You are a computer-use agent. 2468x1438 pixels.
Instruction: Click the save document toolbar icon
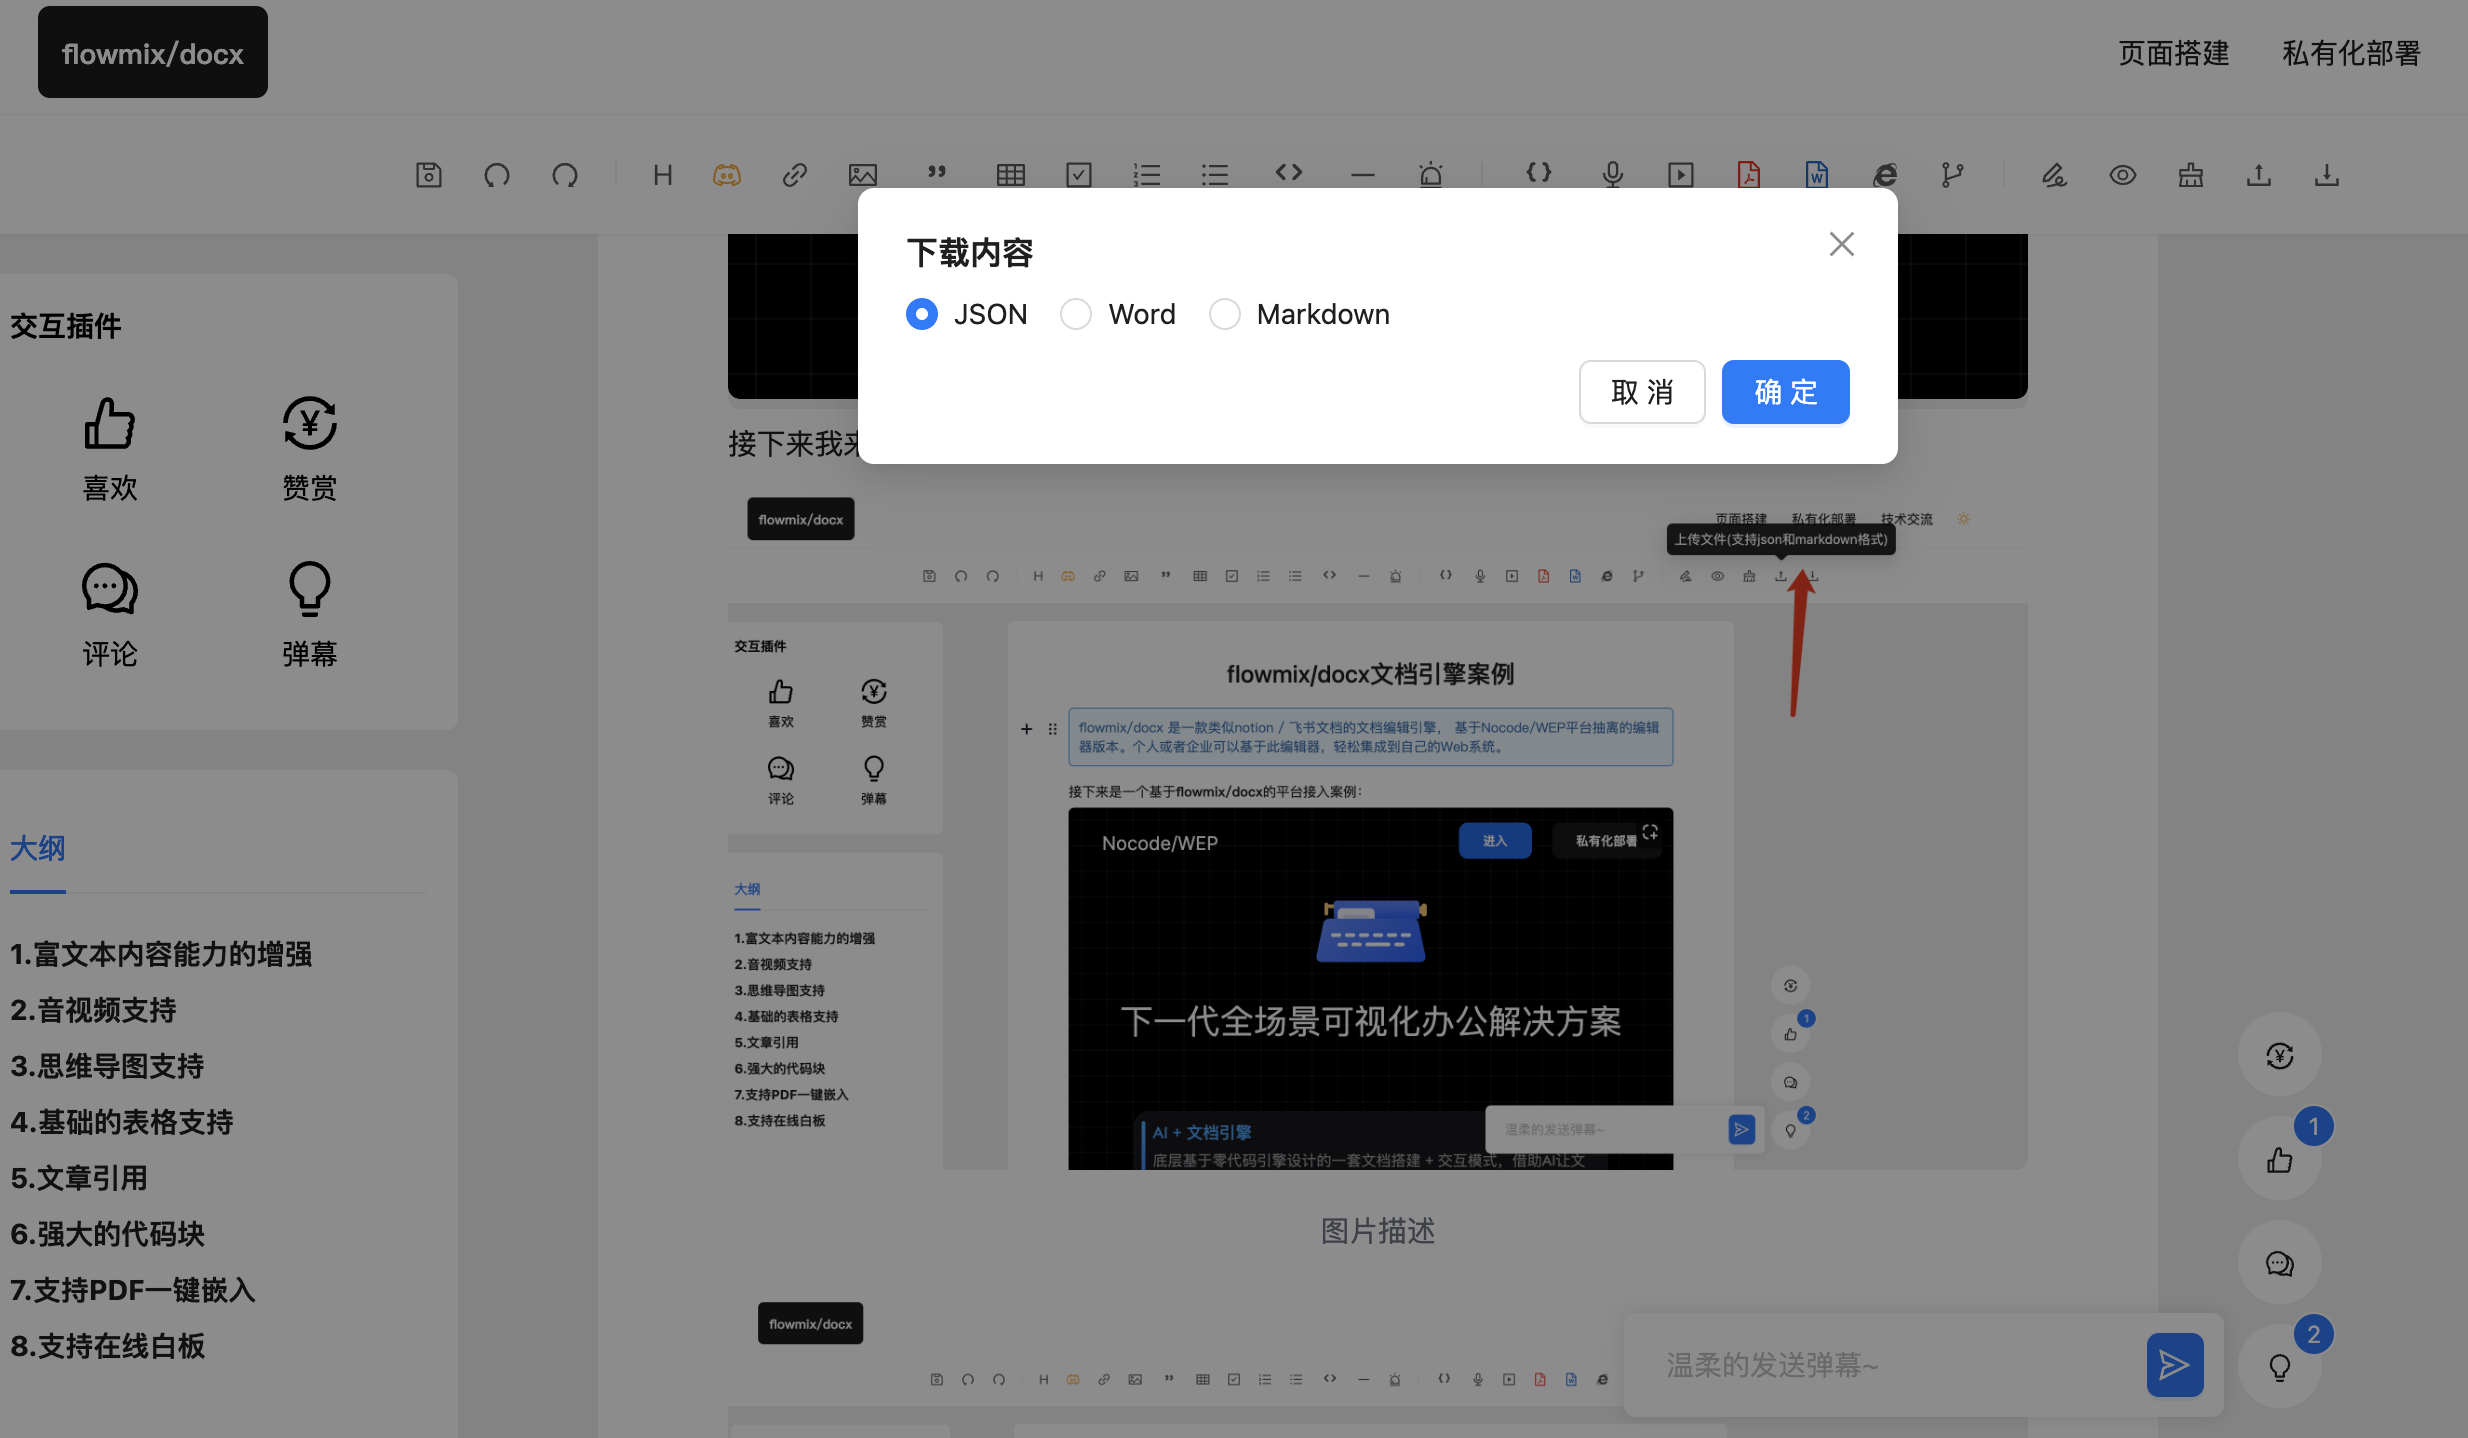429,175
